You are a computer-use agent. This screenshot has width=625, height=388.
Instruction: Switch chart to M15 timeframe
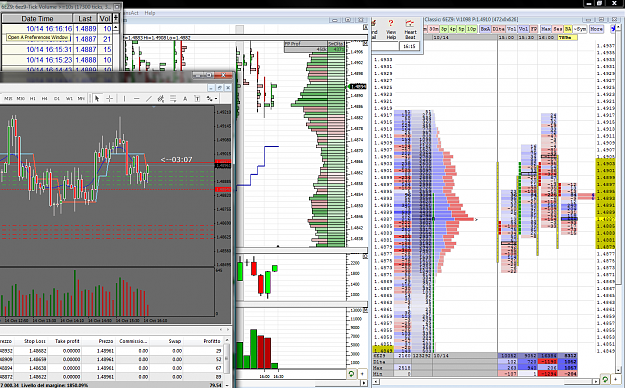(8, 98)
